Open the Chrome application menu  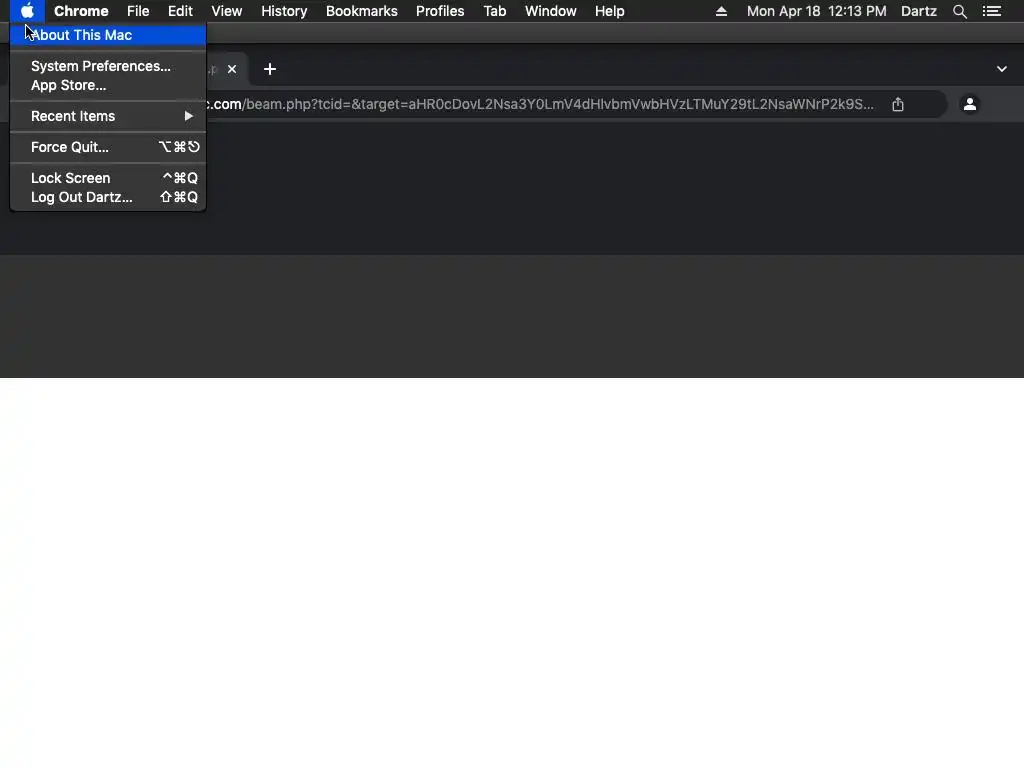click(81, 11)
